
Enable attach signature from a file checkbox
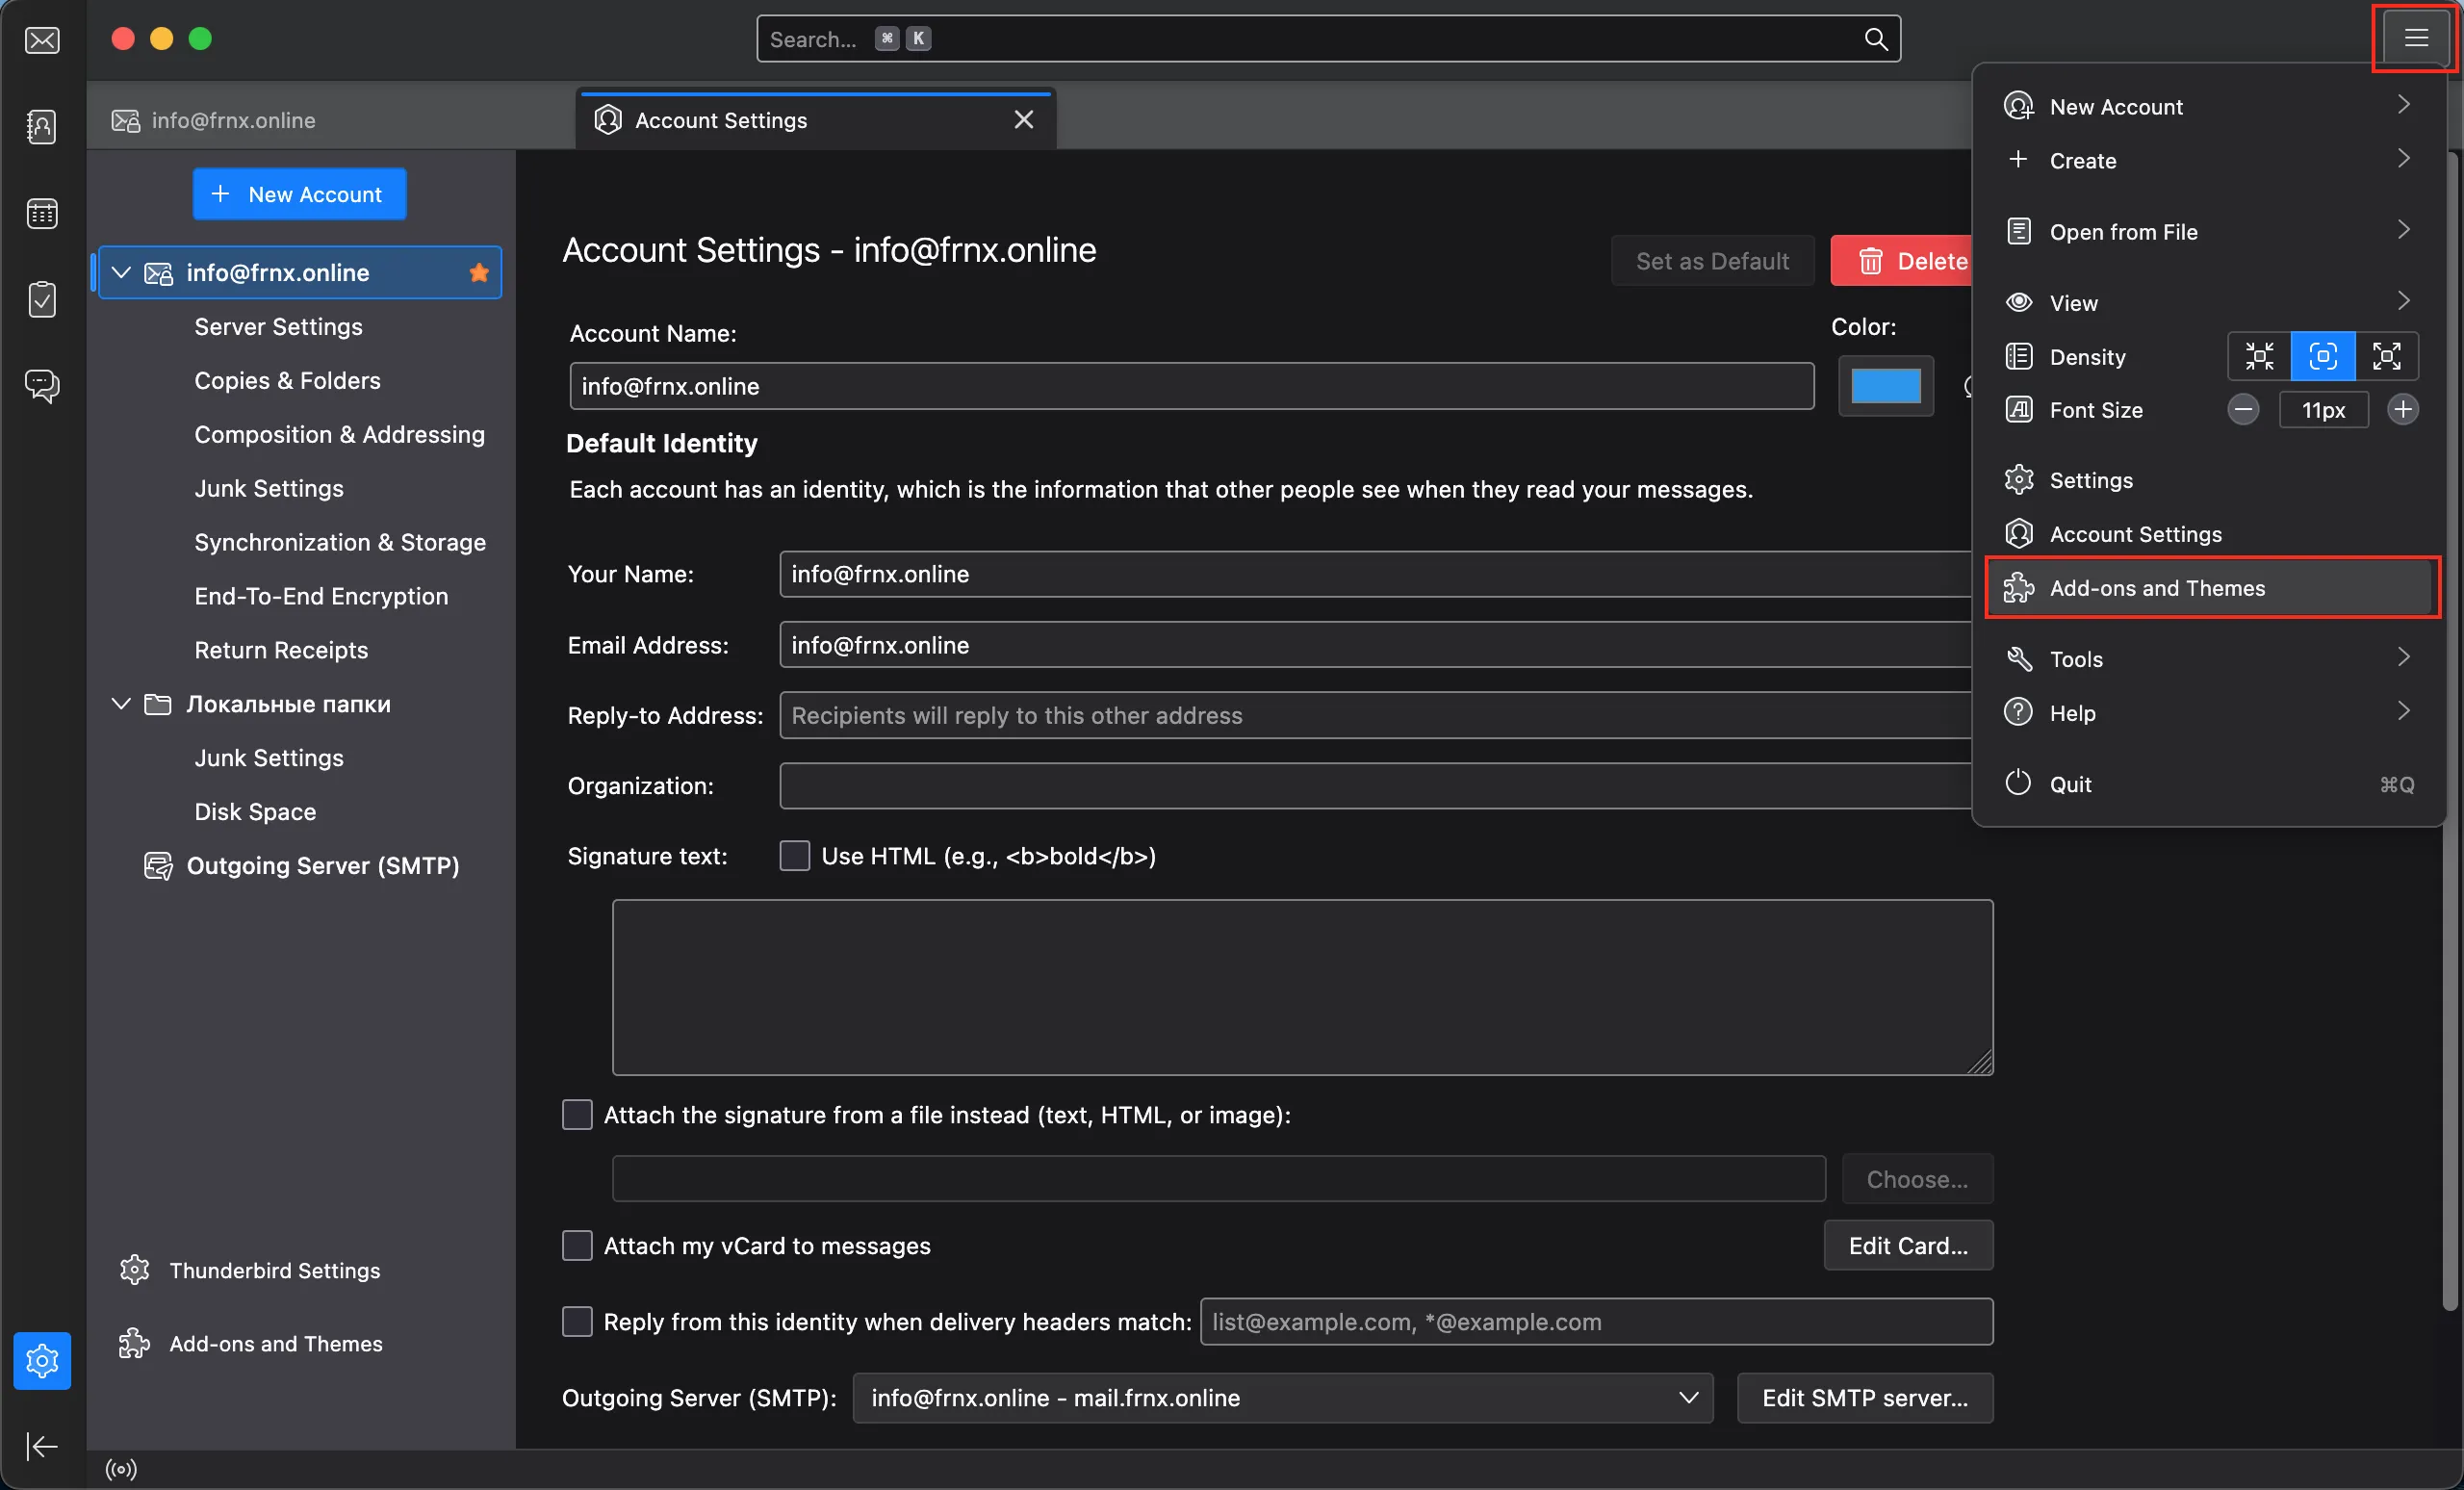tap(577, 1114)
